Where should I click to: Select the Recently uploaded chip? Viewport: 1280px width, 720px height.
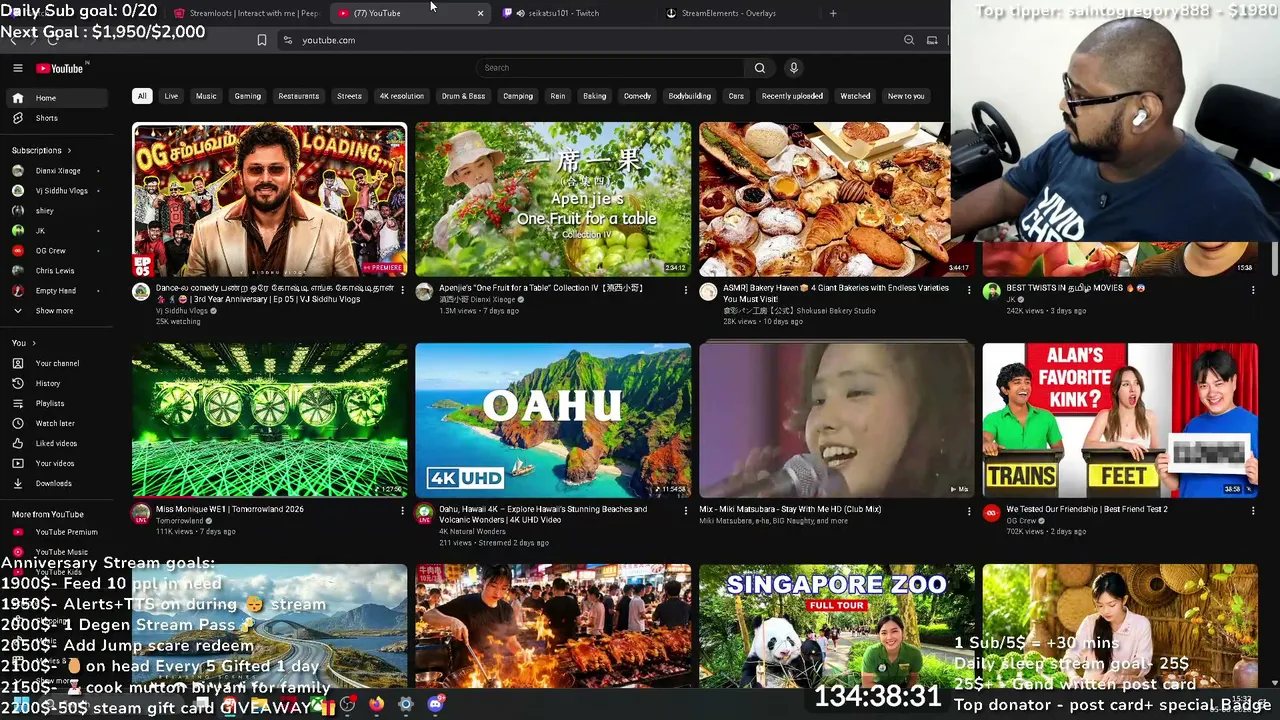coord(792,96)
